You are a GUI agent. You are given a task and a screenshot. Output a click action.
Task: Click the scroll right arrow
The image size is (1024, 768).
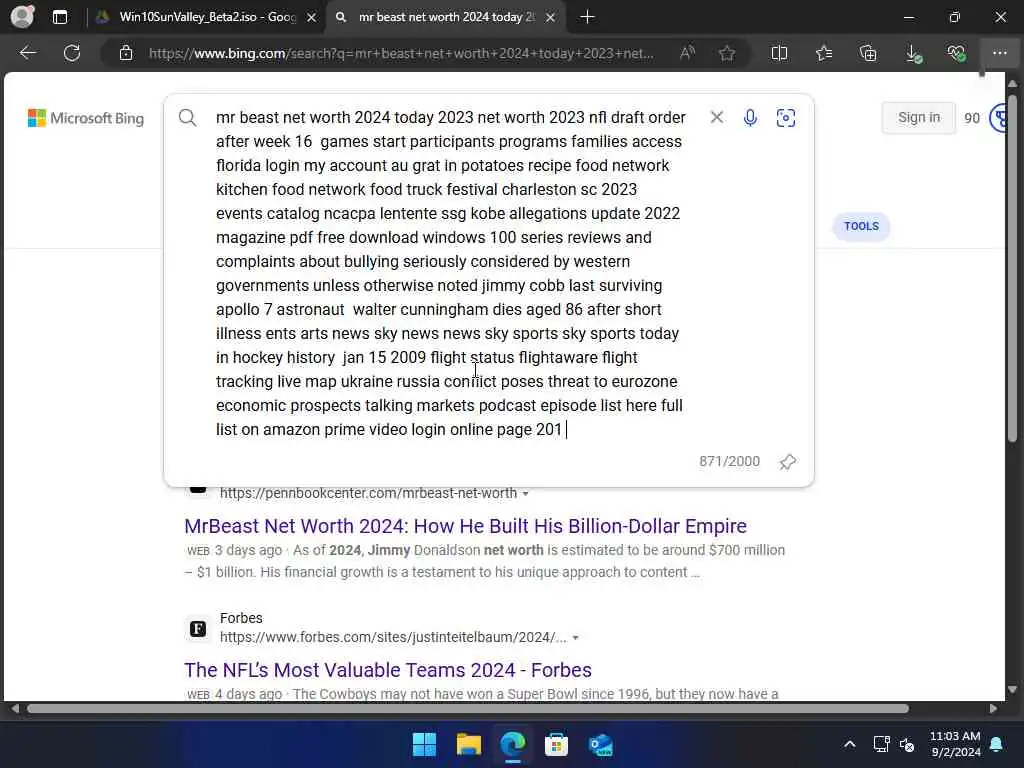[993, 709]
